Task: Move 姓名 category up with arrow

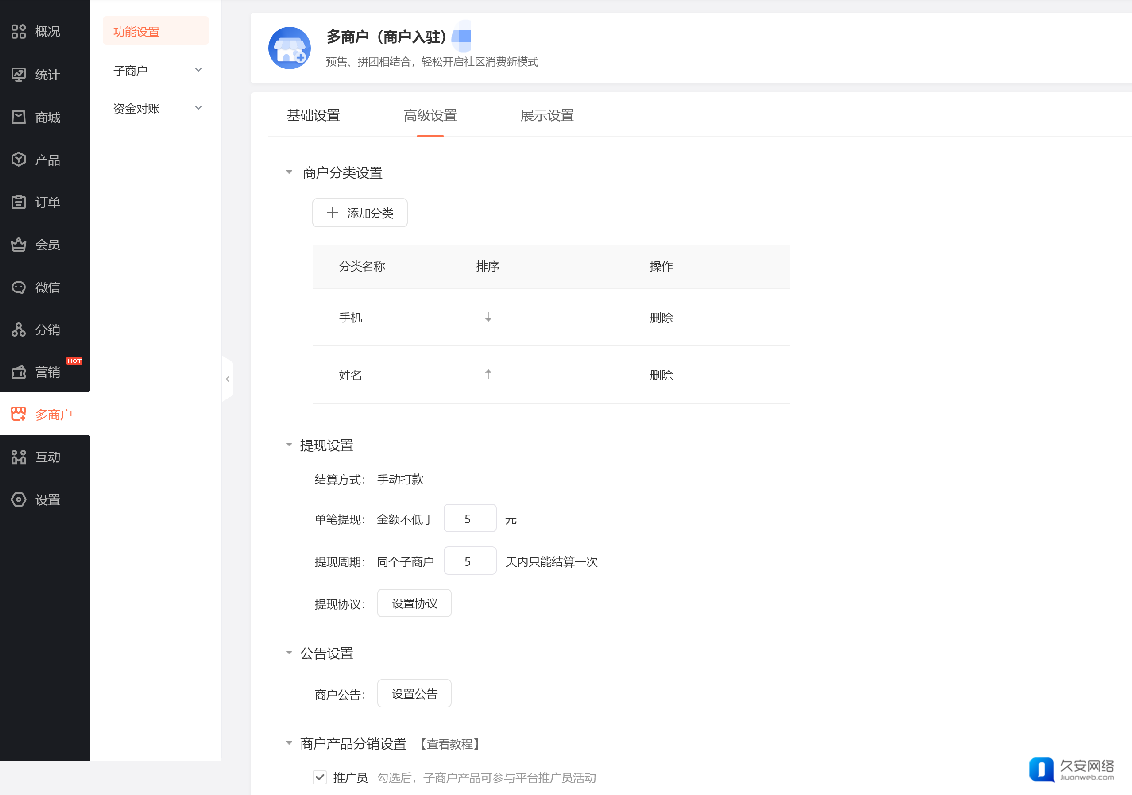Action: [488, 374]
